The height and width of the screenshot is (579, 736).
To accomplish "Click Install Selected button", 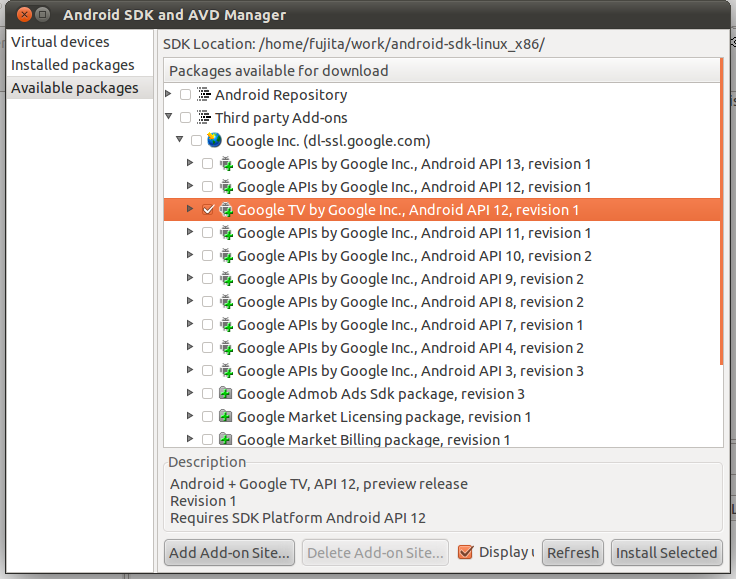I will tap(667, 553).
